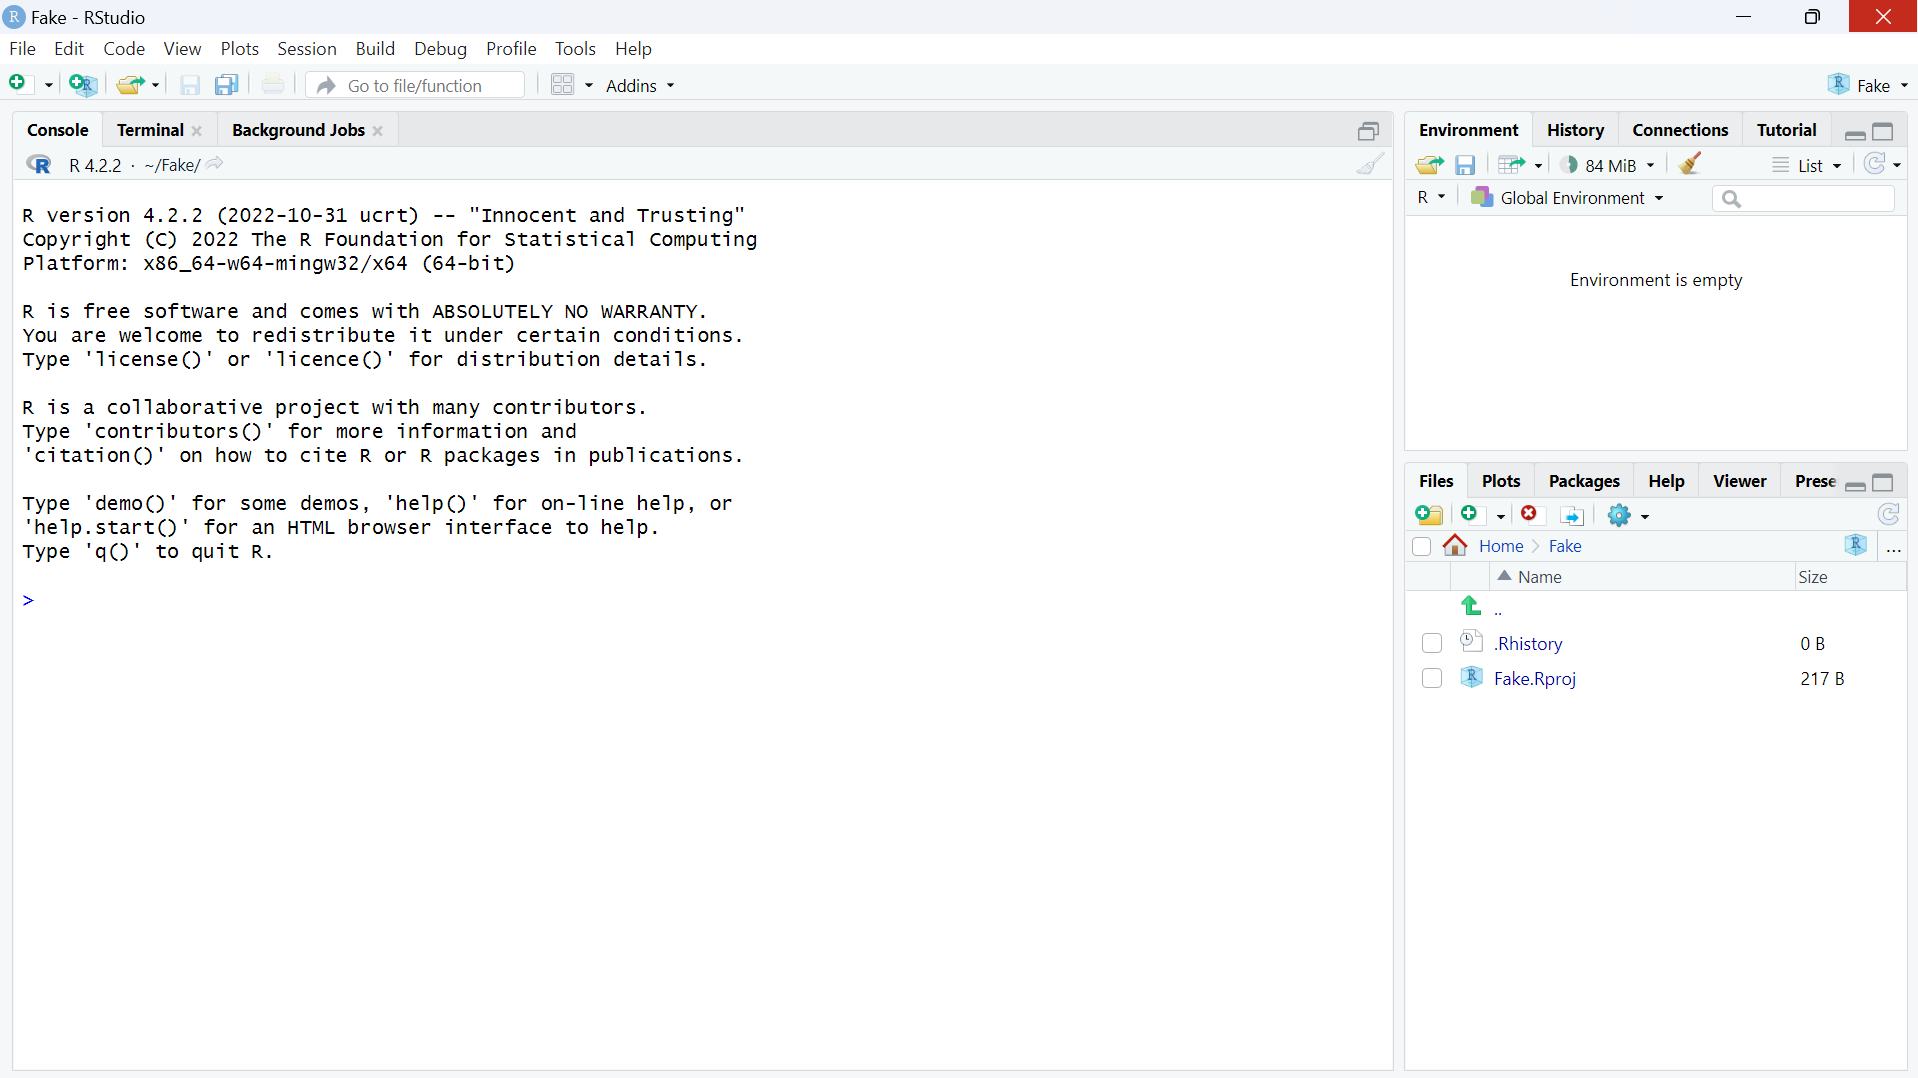
Task: Open the File menu
Action: 22,48
